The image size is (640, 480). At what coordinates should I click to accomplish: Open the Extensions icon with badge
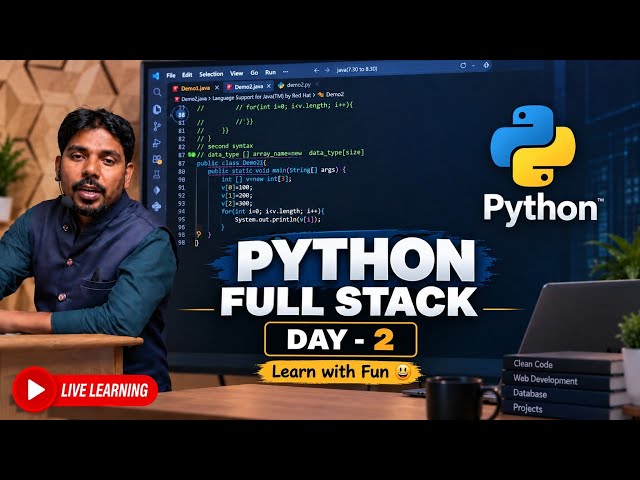(x=157, y=159)
